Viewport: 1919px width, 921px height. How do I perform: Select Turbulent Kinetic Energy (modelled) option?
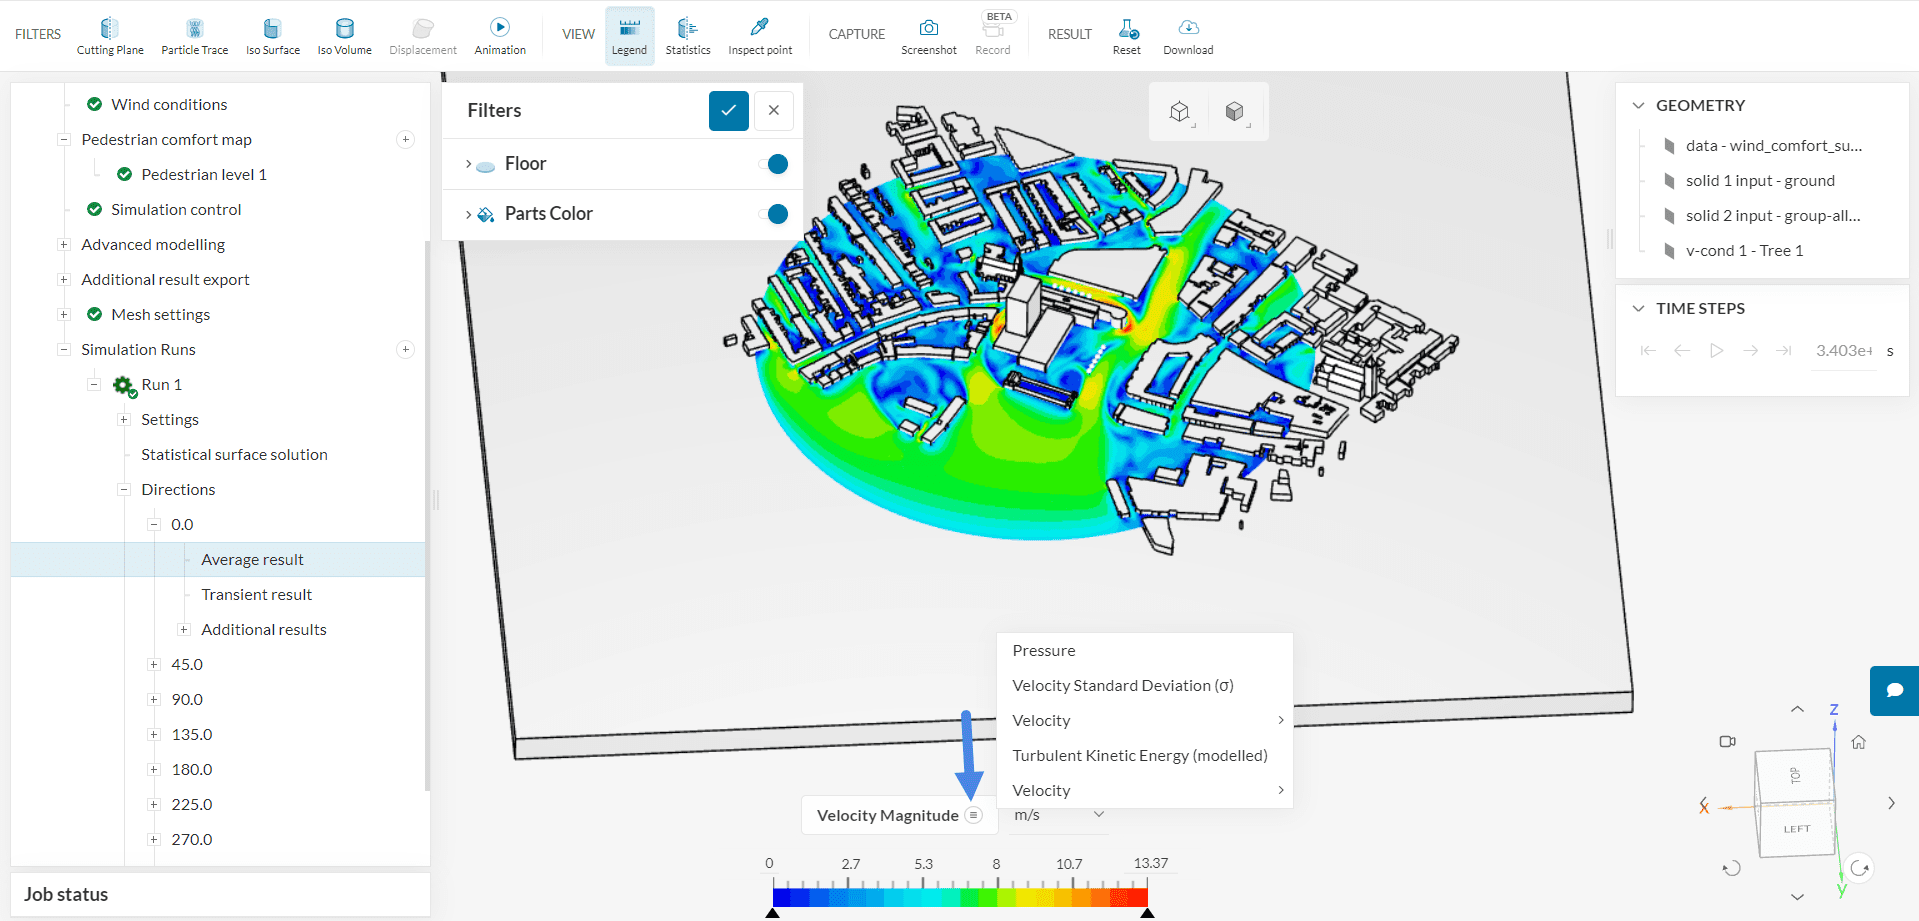(1139, 756)
